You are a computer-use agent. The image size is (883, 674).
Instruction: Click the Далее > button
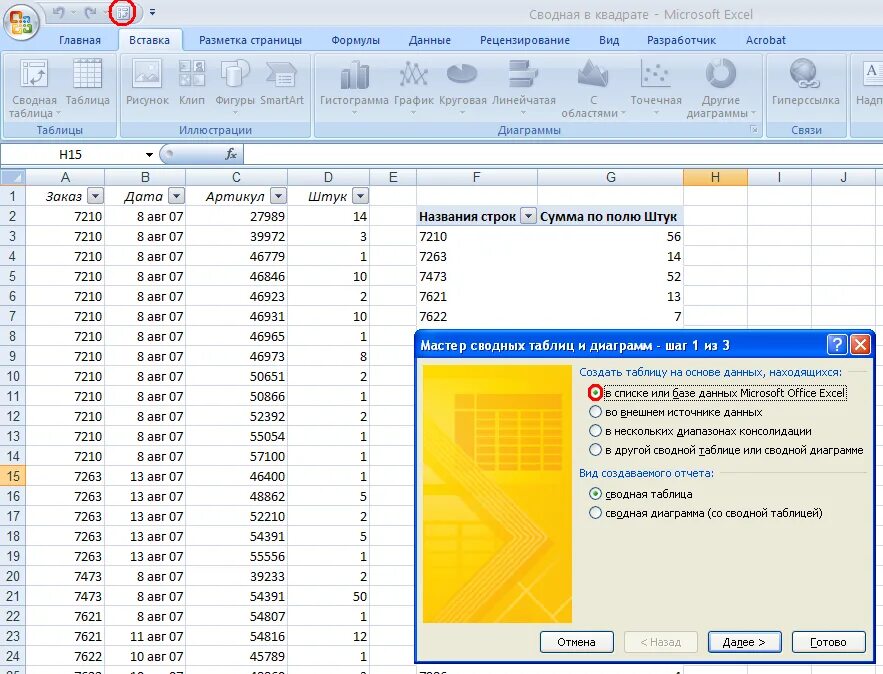click(744, 642)
